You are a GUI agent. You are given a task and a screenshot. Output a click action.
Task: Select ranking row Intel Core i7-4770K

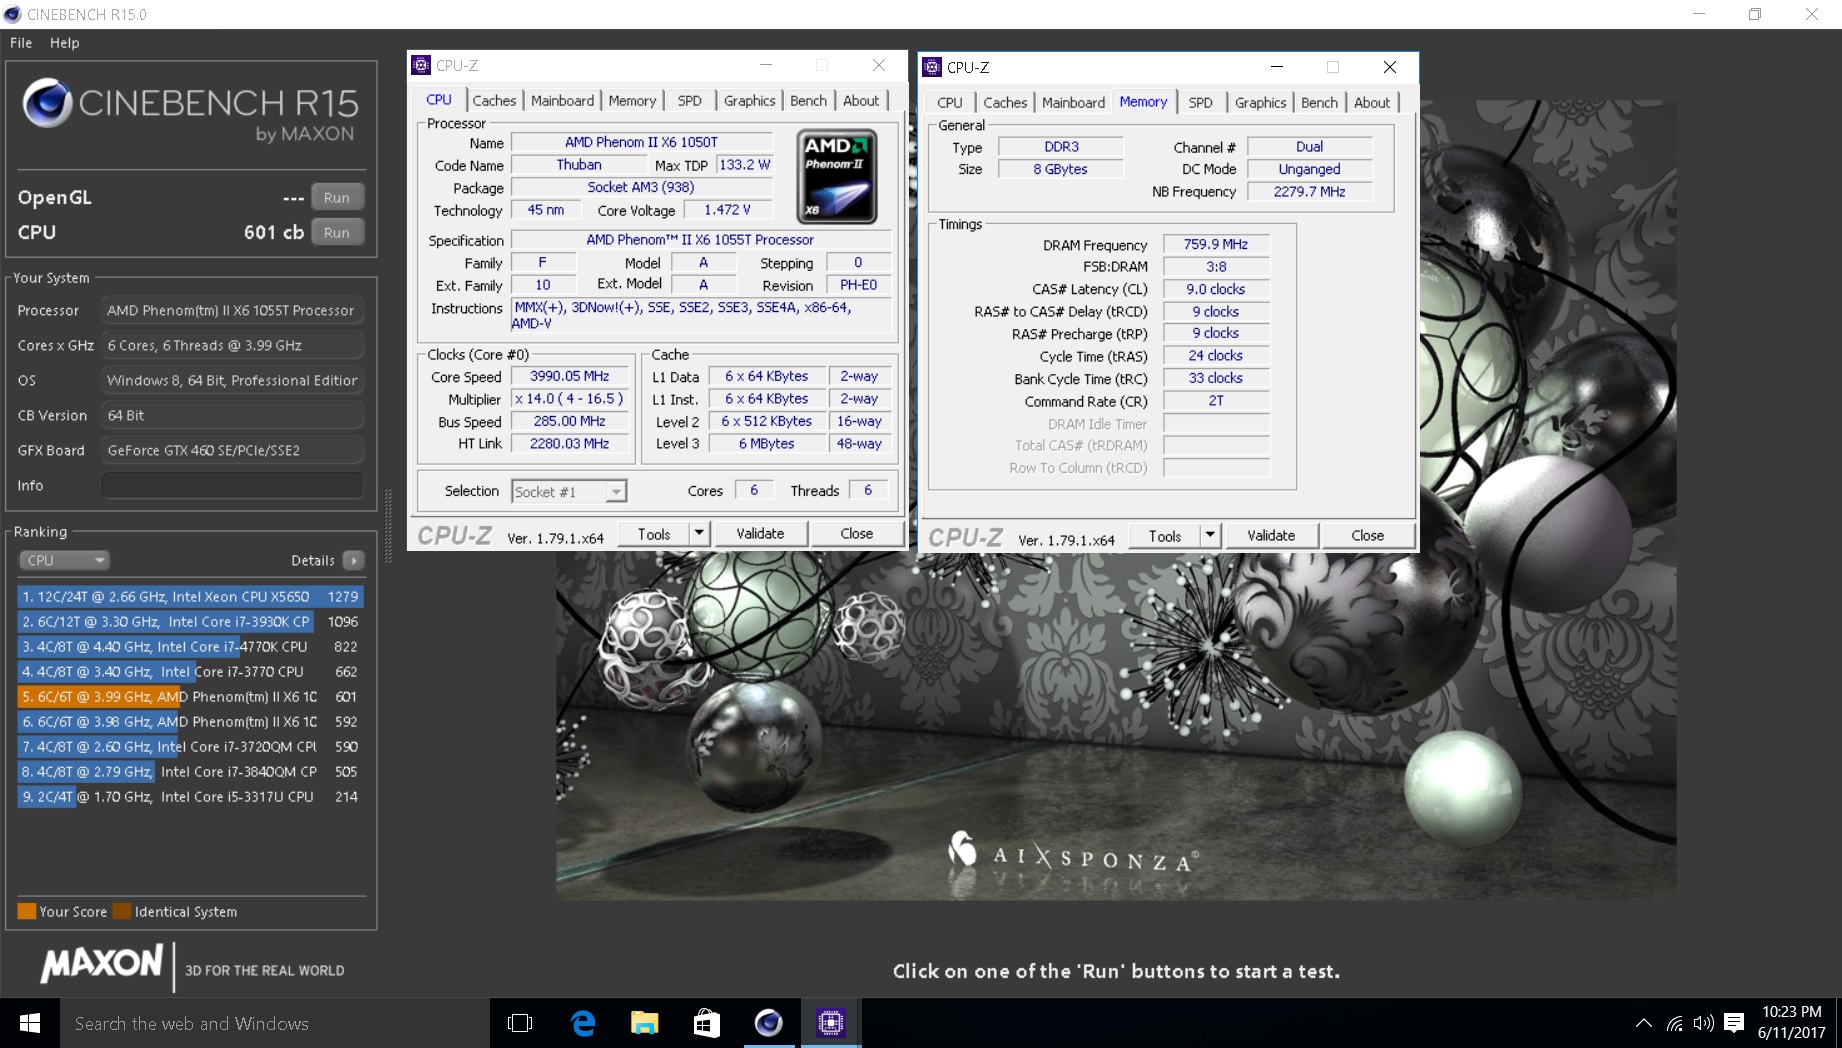190,646
